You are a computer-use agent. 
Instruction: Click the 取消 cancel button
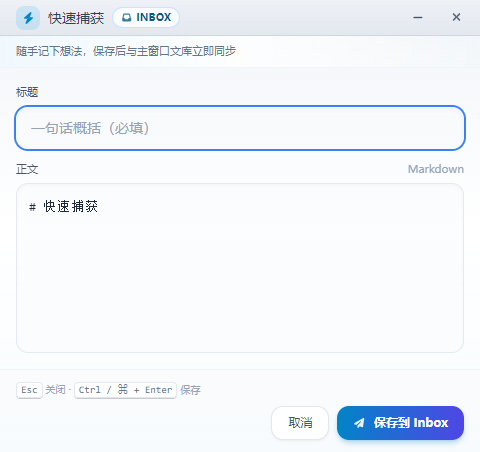pyautogui.click(x=300, y=423)
